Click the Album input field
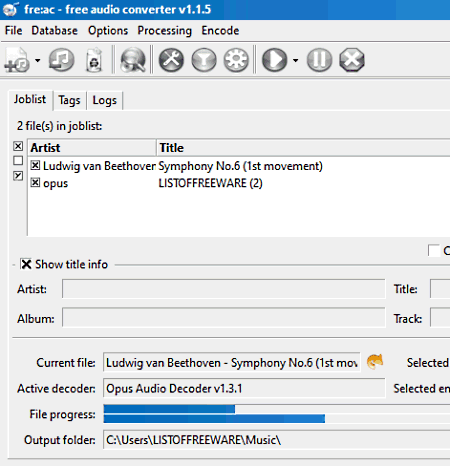Image resolution: width=450 pixels, height=466 pixels. pos(224,318)
